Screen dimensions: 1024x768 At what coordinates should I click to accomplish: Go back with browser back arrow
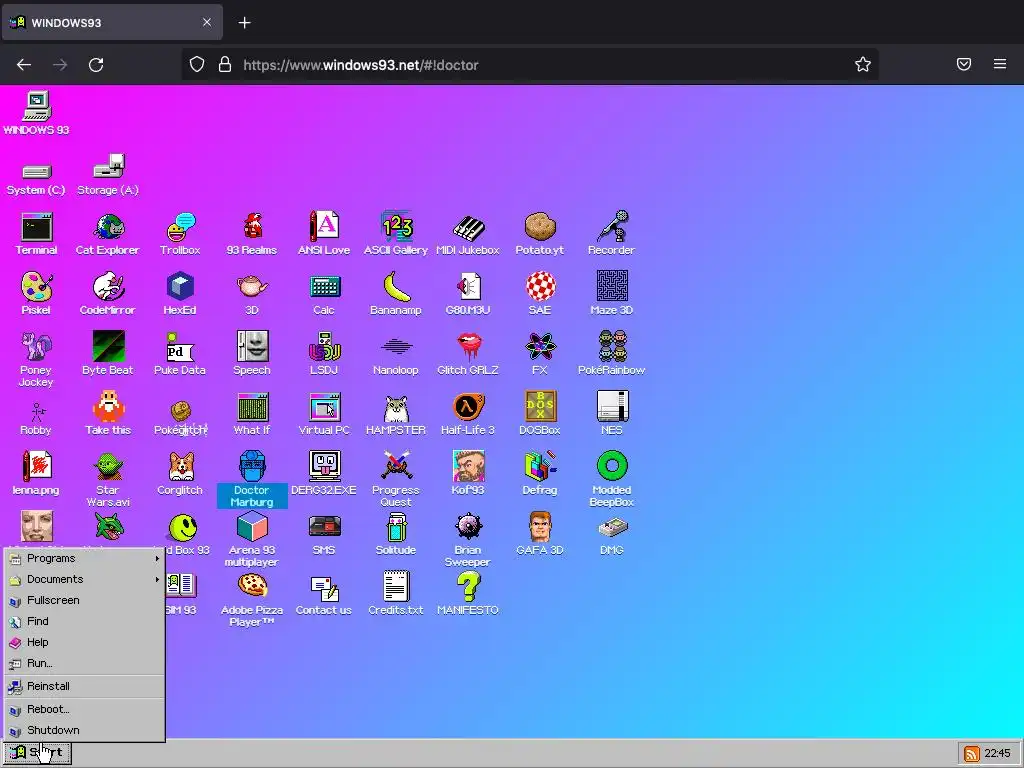tap(24, 65)
